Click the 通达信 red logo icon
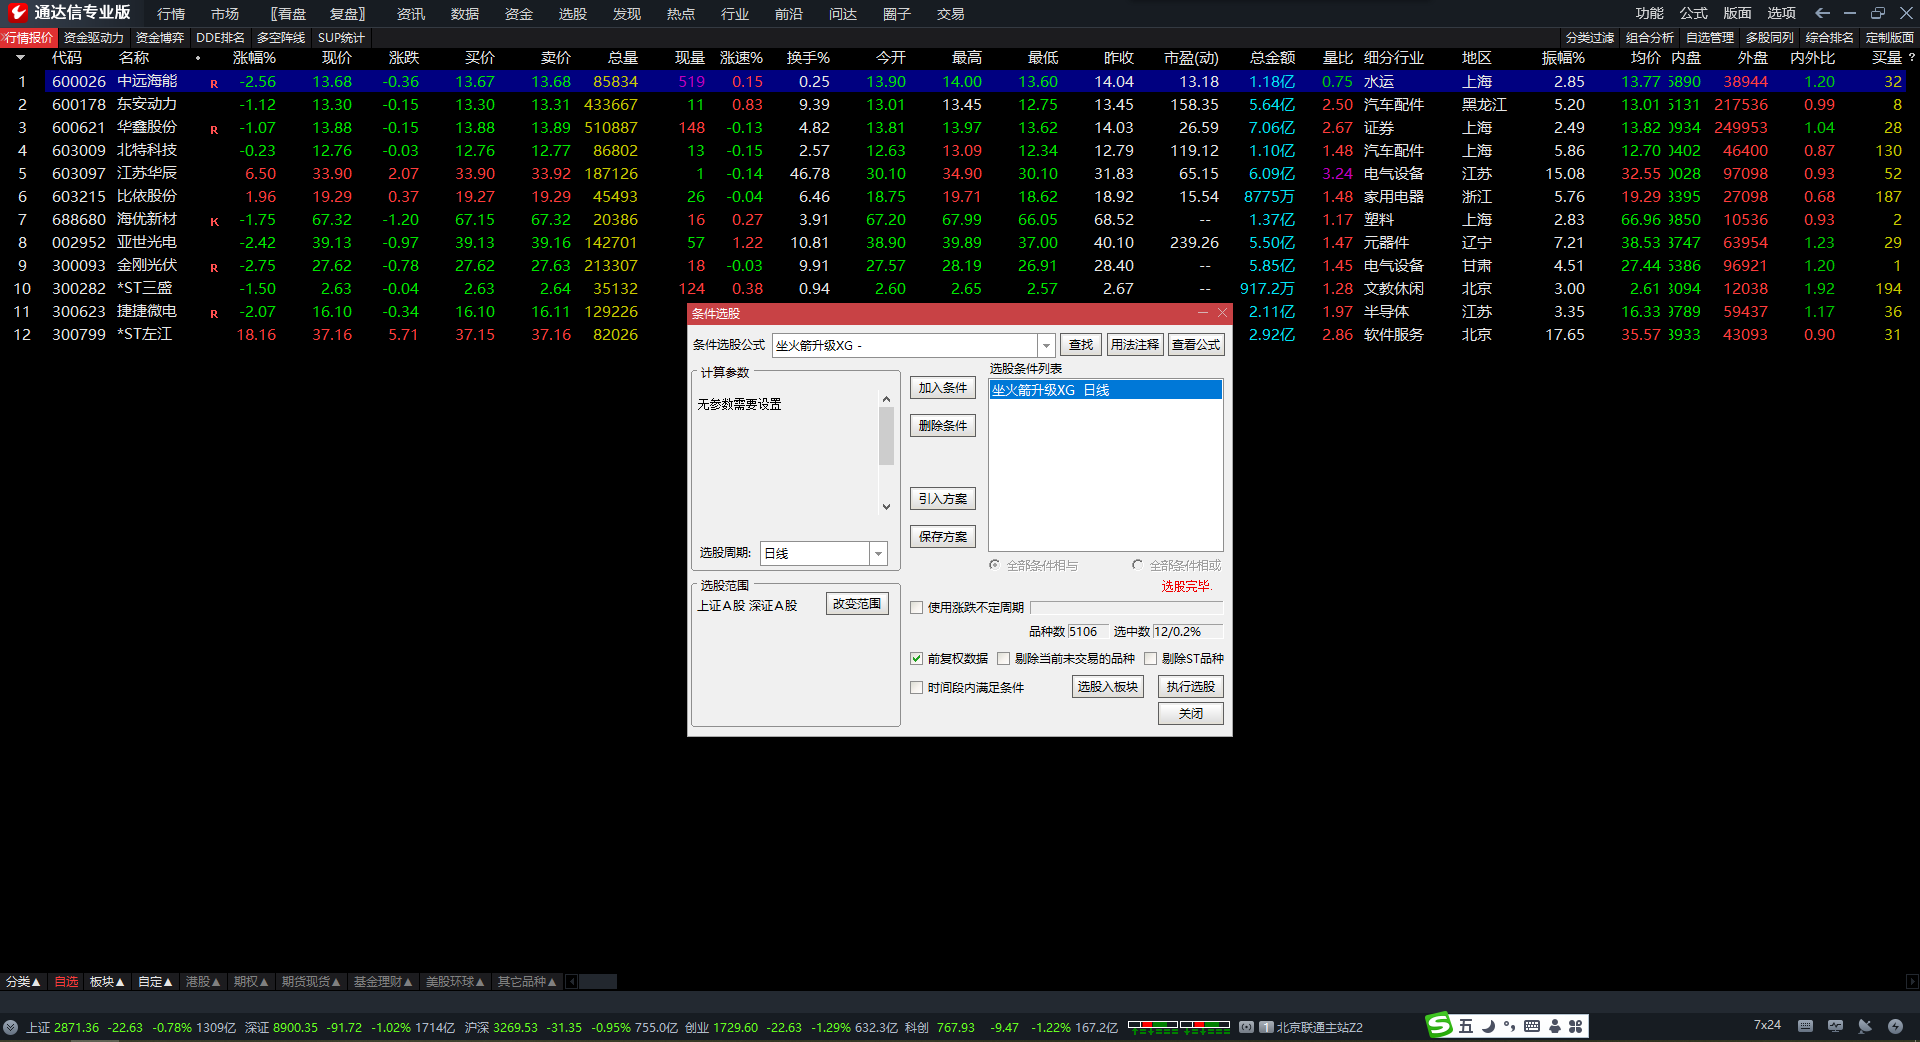 [17, 12]
